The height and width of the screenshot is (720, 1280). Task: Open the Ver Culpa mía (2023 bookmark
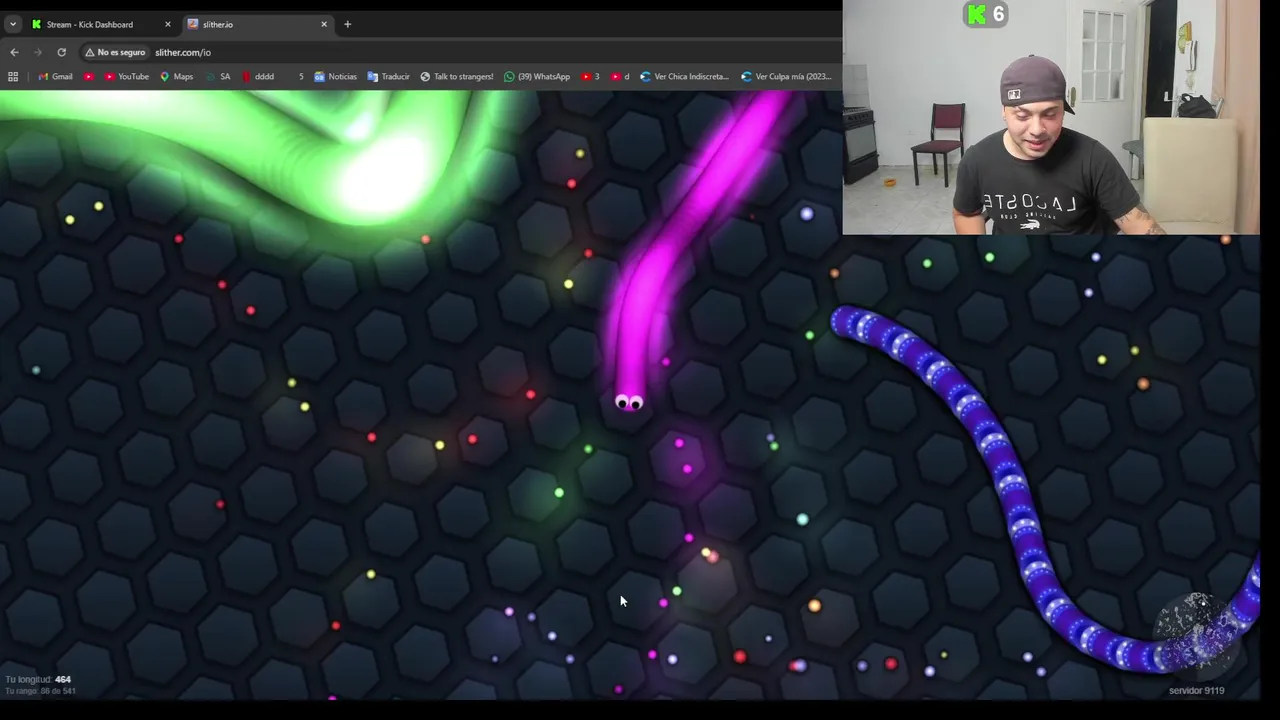click(x=787, y=76)
